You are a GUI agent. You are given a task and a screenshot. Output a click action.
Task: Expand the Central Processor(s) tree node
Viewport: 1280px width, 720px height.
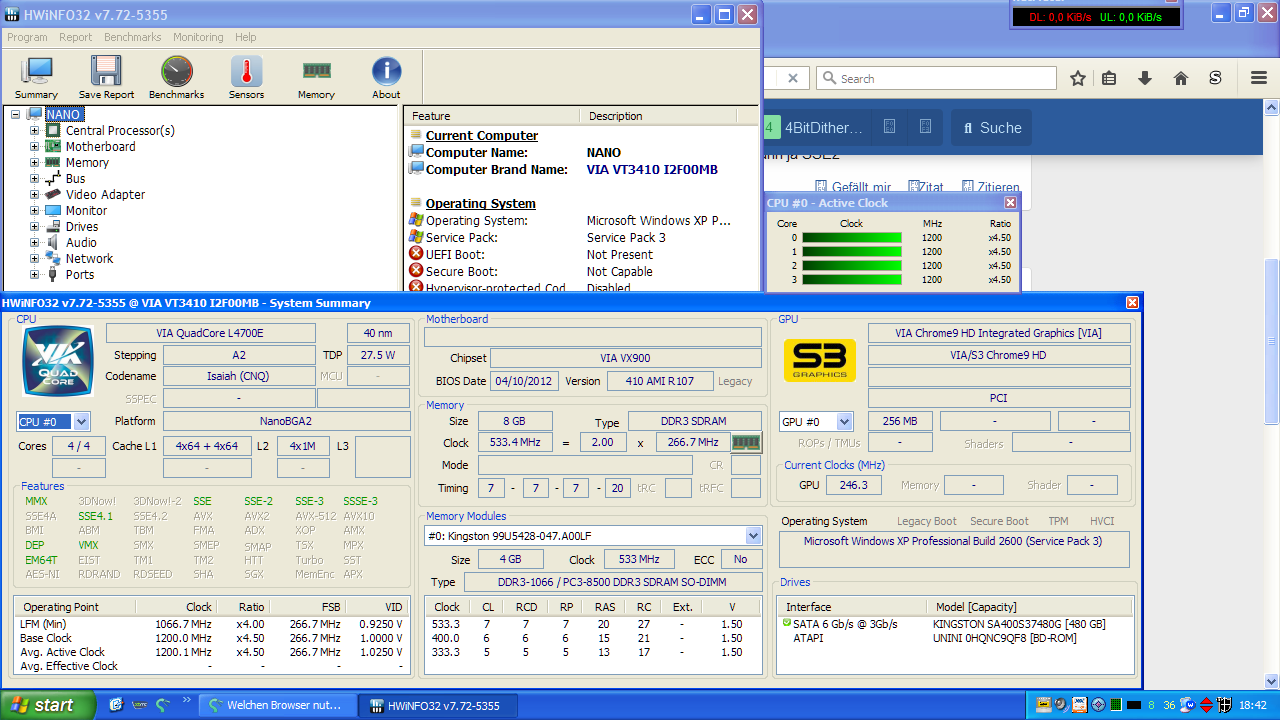click(x=35, y=131)
